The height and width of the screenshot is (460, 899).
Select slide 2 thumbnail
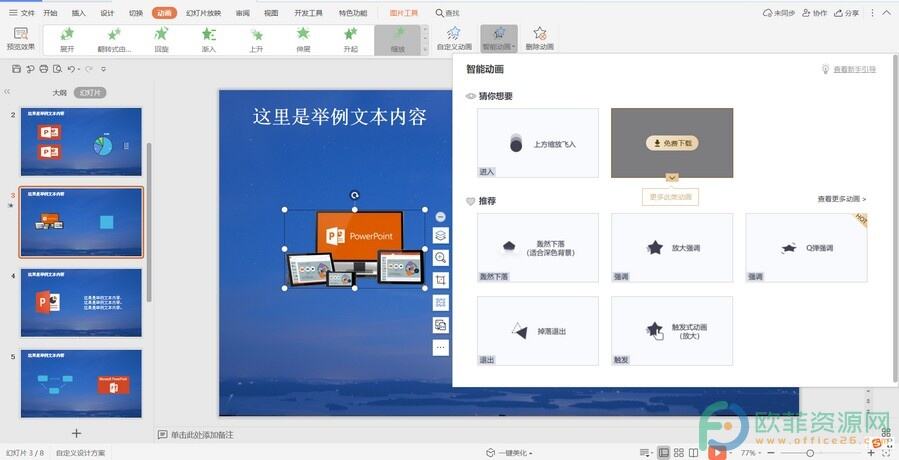click(x=81, y=142)
